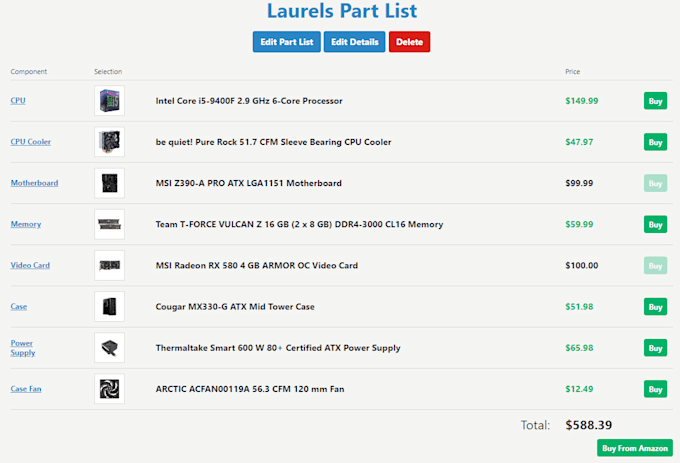This screenshot has height=463, width=680.
Task: Click the $100.00 video card price
Action: 582,265
